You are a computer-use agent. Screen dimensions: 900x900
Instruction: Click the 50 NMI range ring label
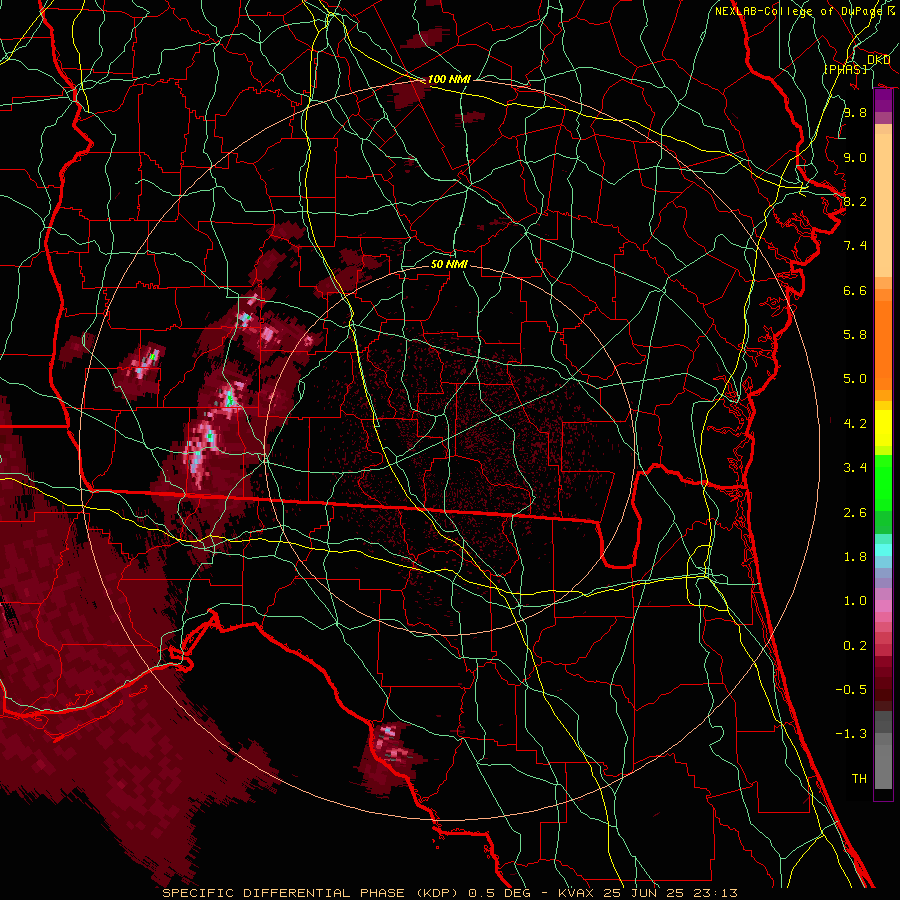point(449,264)
